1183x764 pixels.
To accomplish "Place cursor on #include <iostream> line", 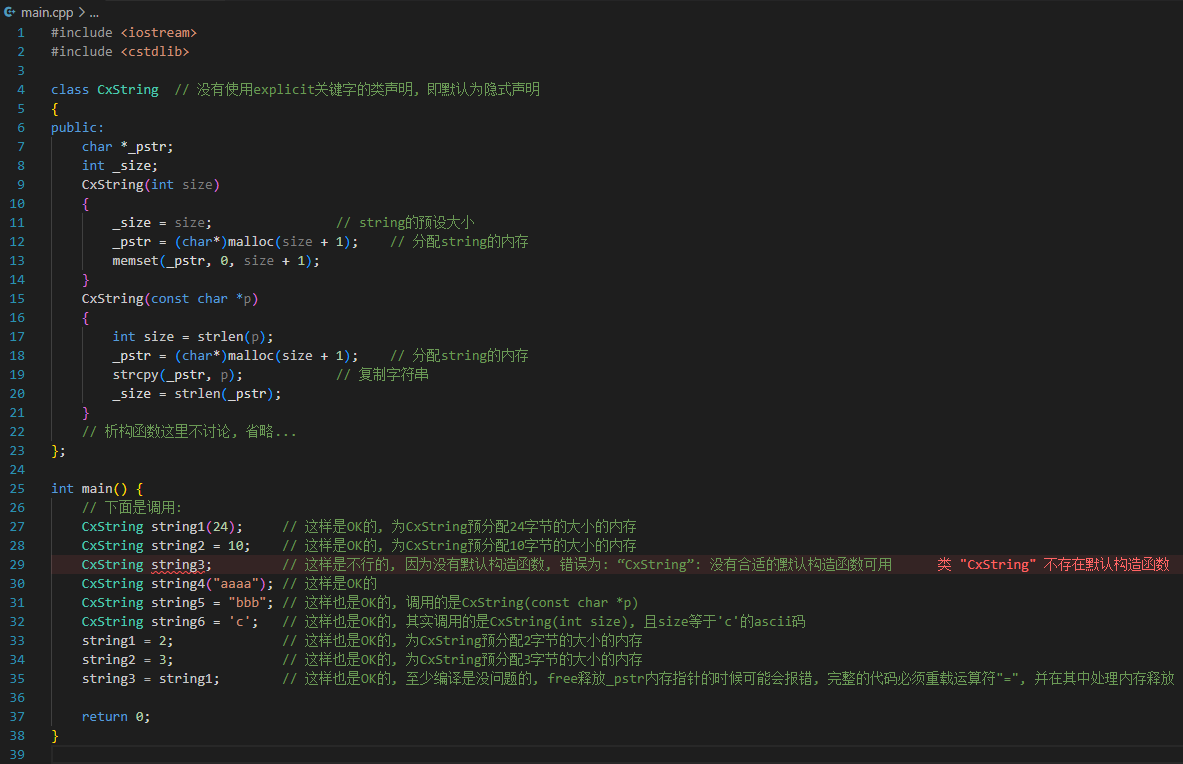I will click(x=124, y=32).
